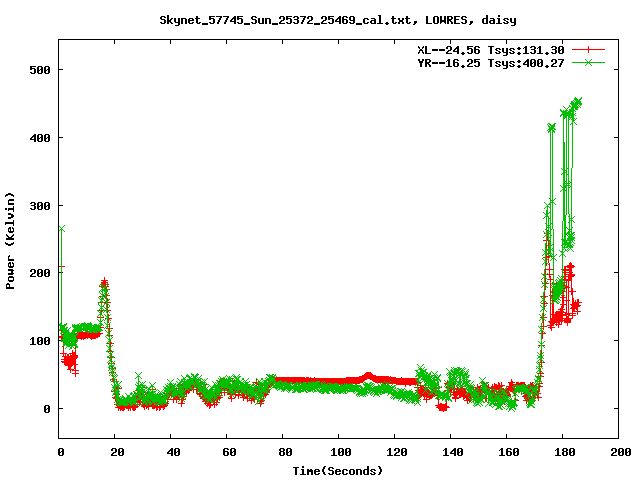Click the 200 tick label on x-axis

pos(619,452)
